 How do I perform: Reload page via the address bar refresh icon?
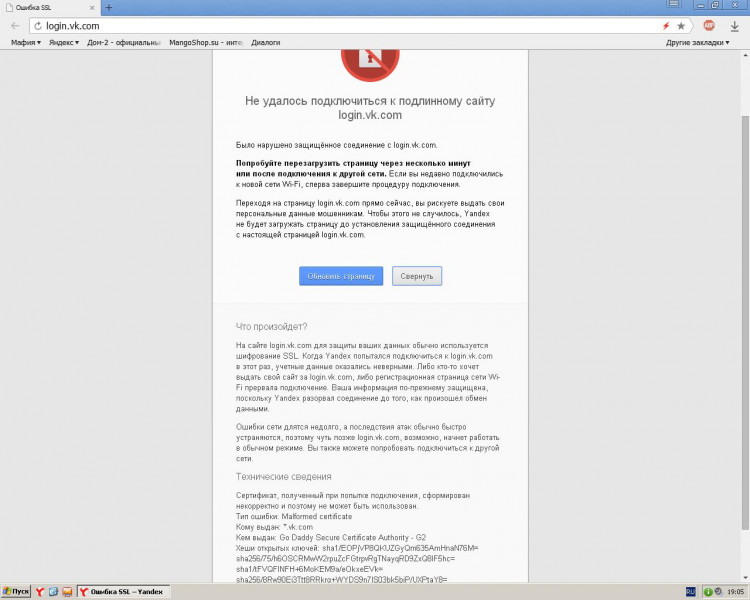pos(38,26)
